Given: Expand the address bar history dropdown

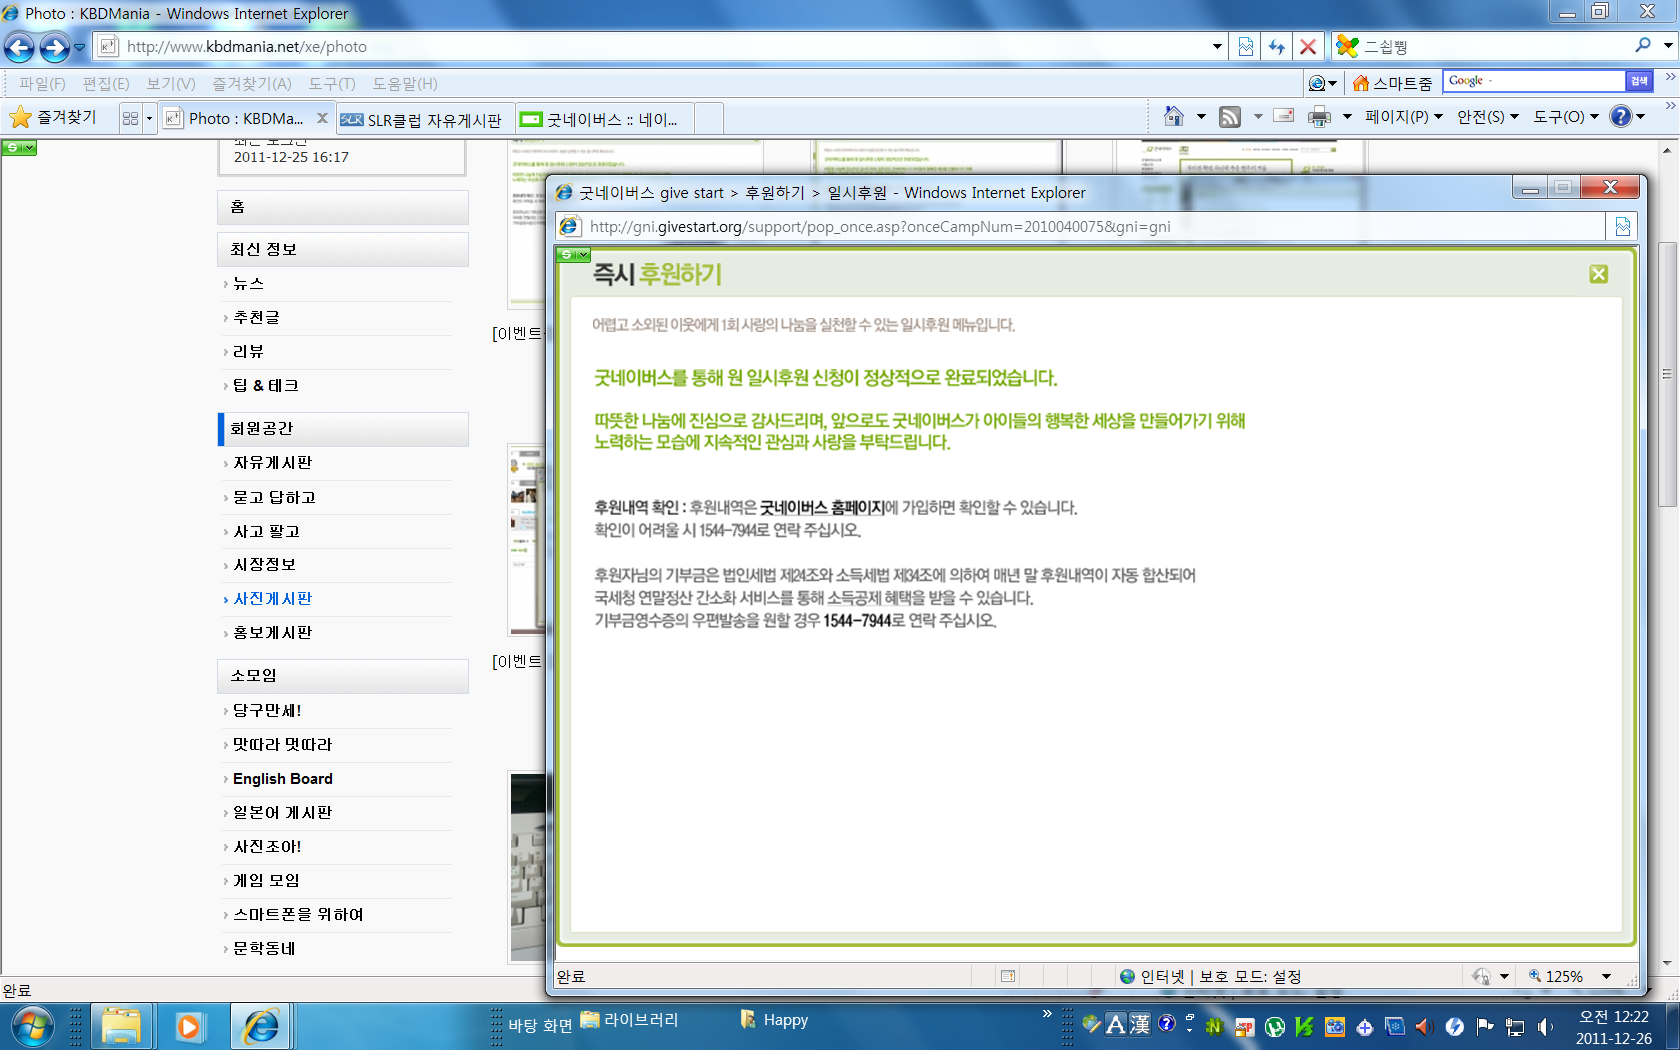Looking at the screenshot, I should (1217, 47).
